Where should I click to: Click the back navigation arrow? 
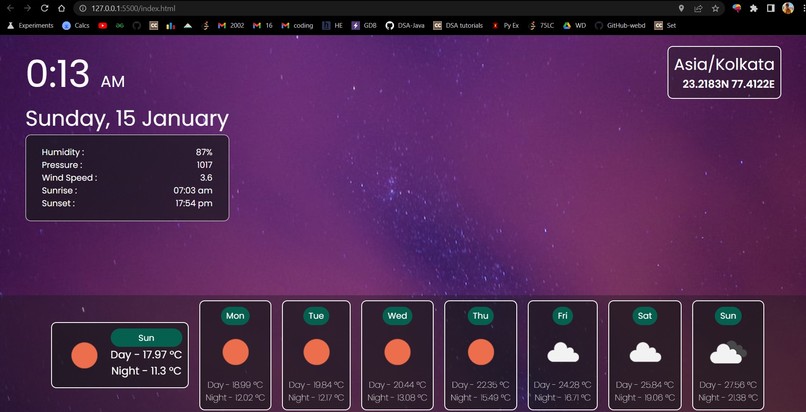pos(10,8)
